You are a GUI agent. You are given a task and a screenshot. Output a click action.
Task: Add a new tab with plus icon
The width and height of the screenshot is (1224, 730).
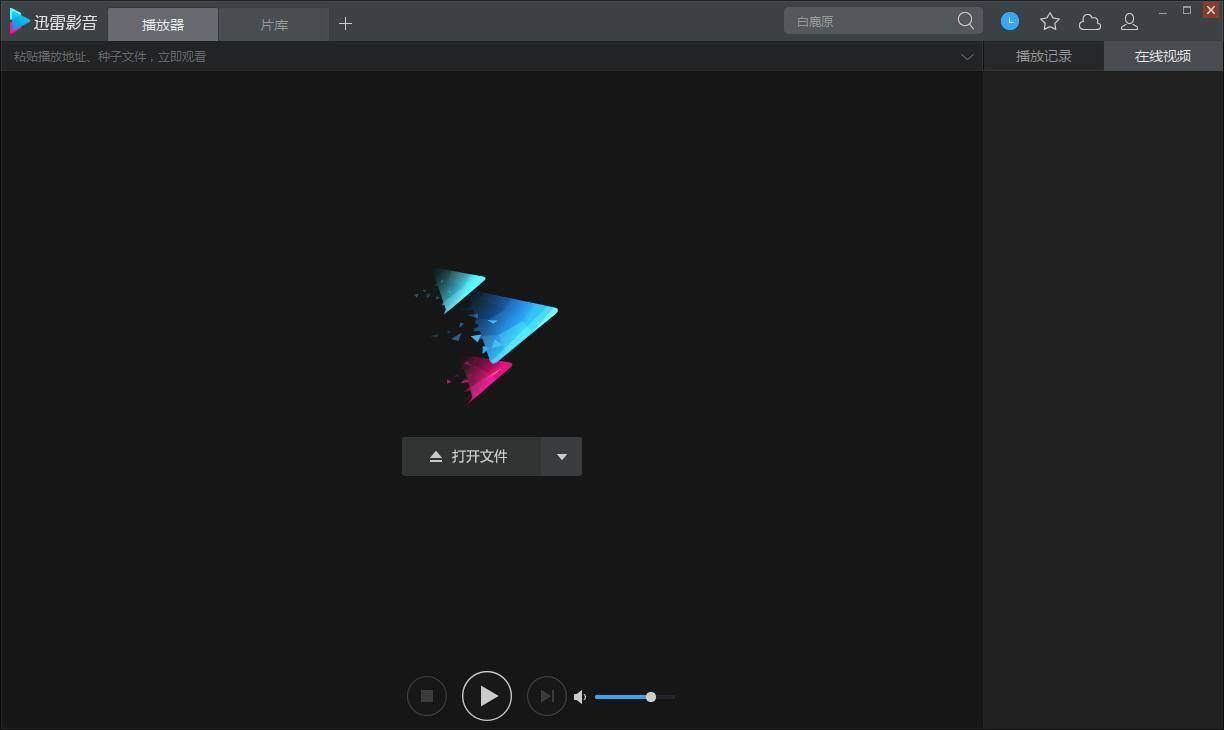(x=345, y=24)
